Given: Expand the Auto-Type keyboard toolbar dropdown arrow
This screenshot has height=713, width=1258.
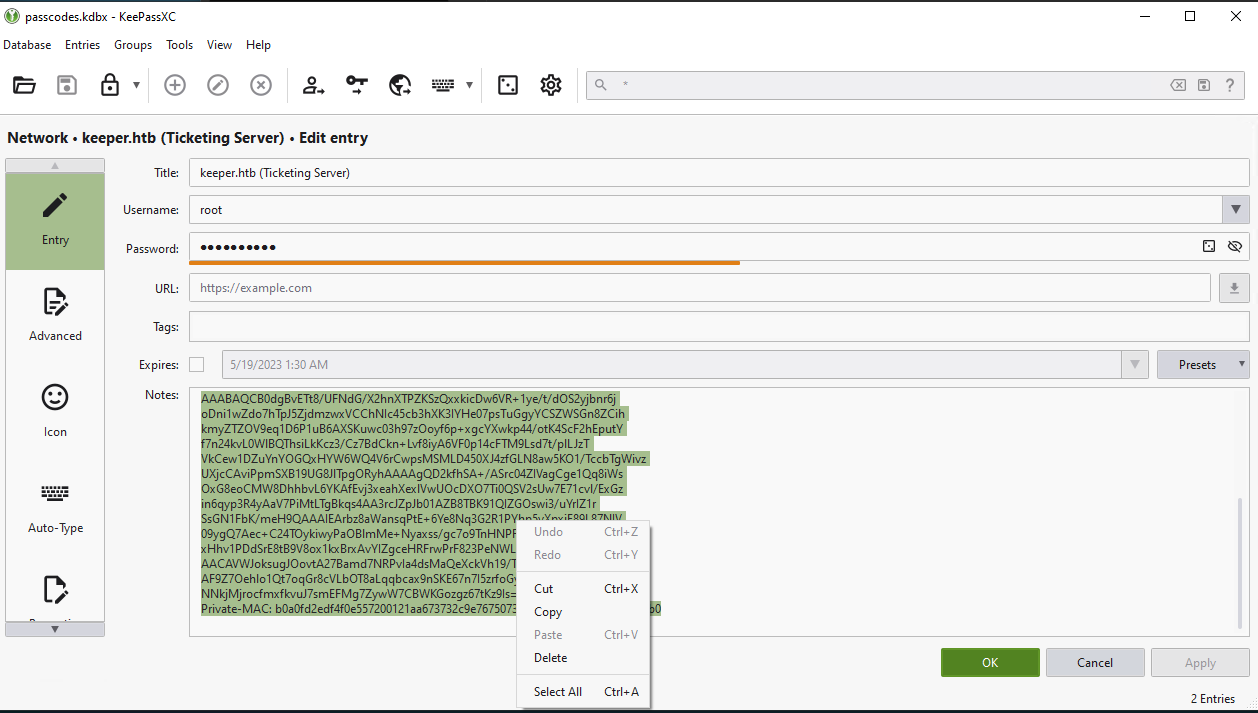Looking at the screenshot, I should click(x=469, y=85).
